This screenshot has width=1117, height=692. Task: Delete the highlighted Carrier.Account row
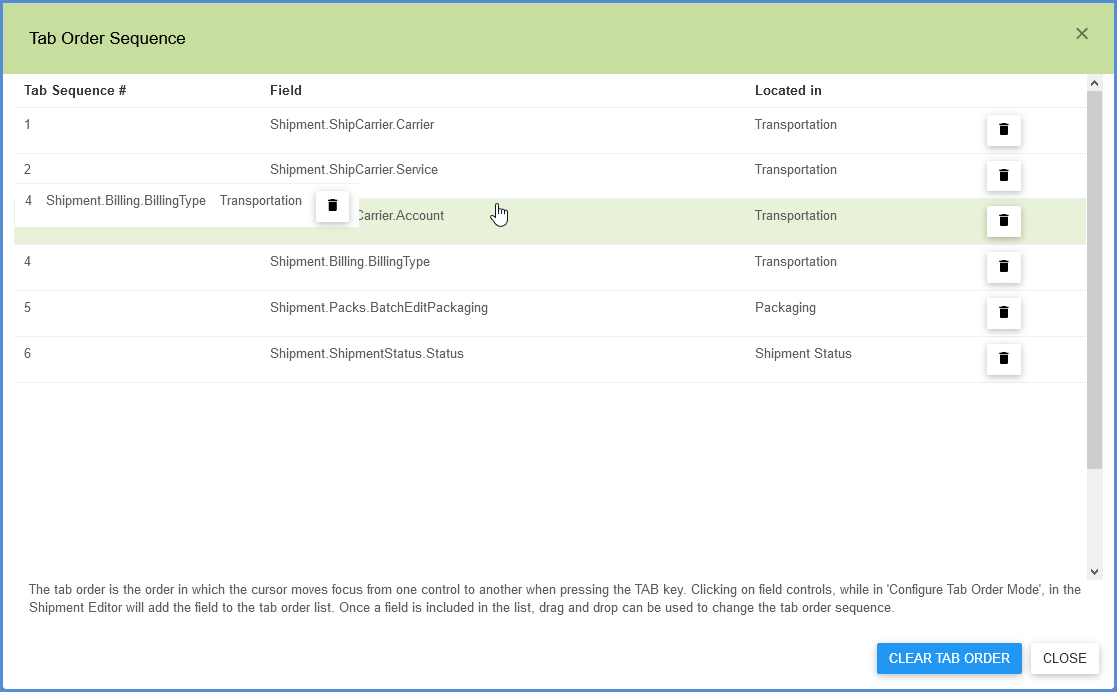[1003, 221]
